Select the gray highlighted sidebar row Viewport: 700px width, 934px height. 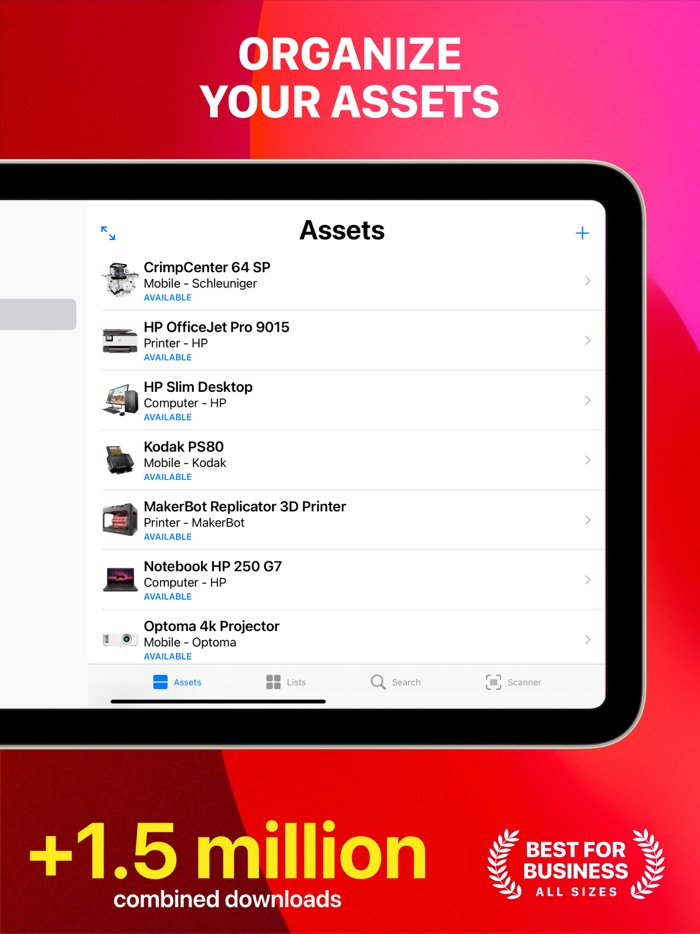[38, 315]
